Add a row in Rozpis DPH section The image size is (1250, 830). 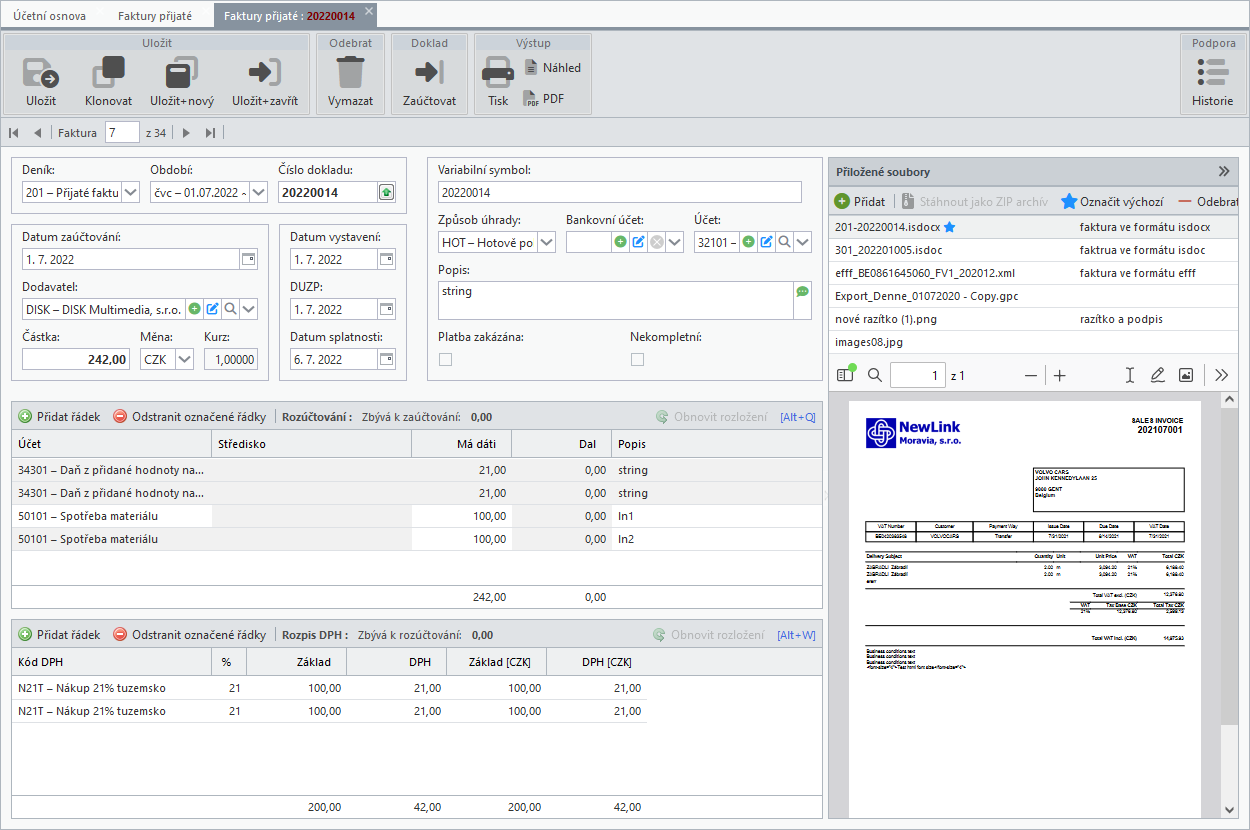60,634
